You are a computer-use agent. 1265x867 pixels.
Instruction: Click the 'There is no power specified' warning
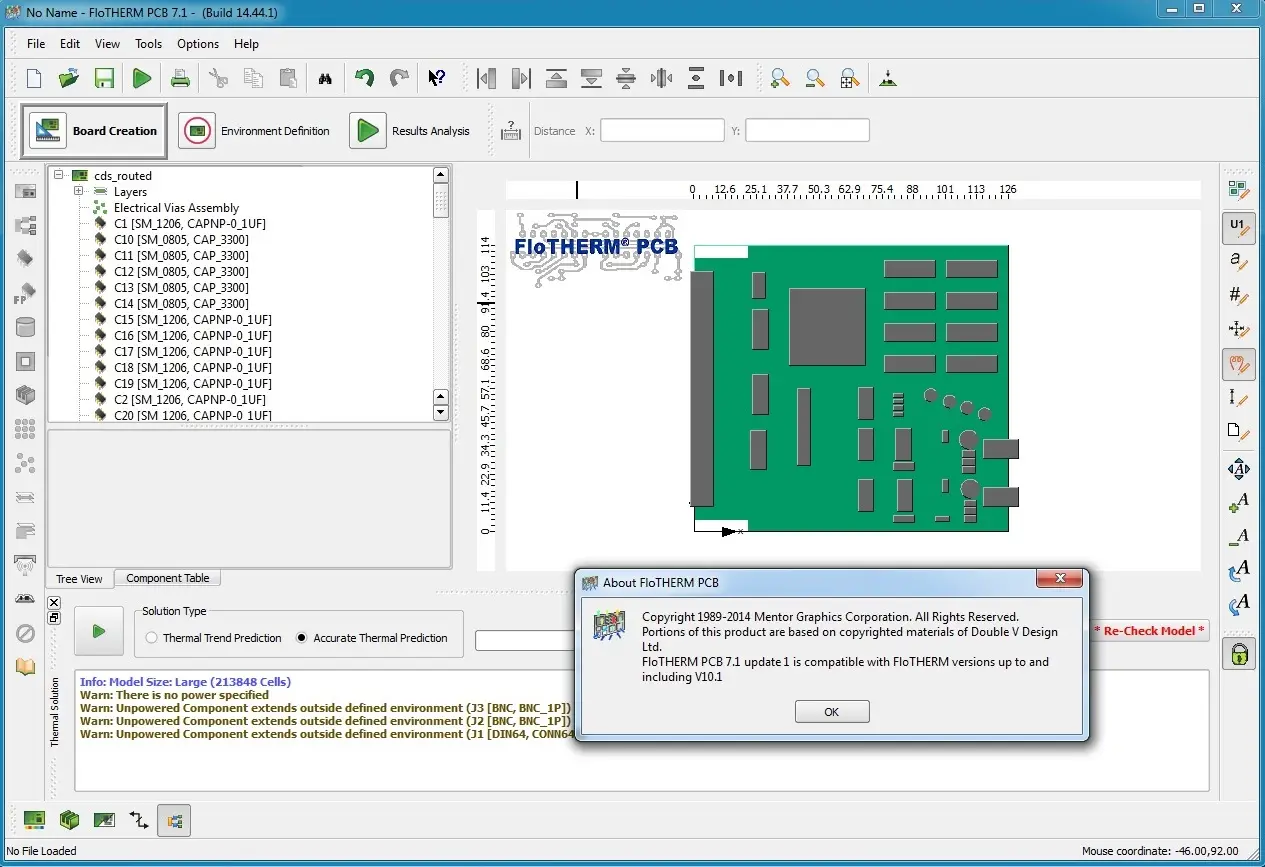tap(174, 694)
